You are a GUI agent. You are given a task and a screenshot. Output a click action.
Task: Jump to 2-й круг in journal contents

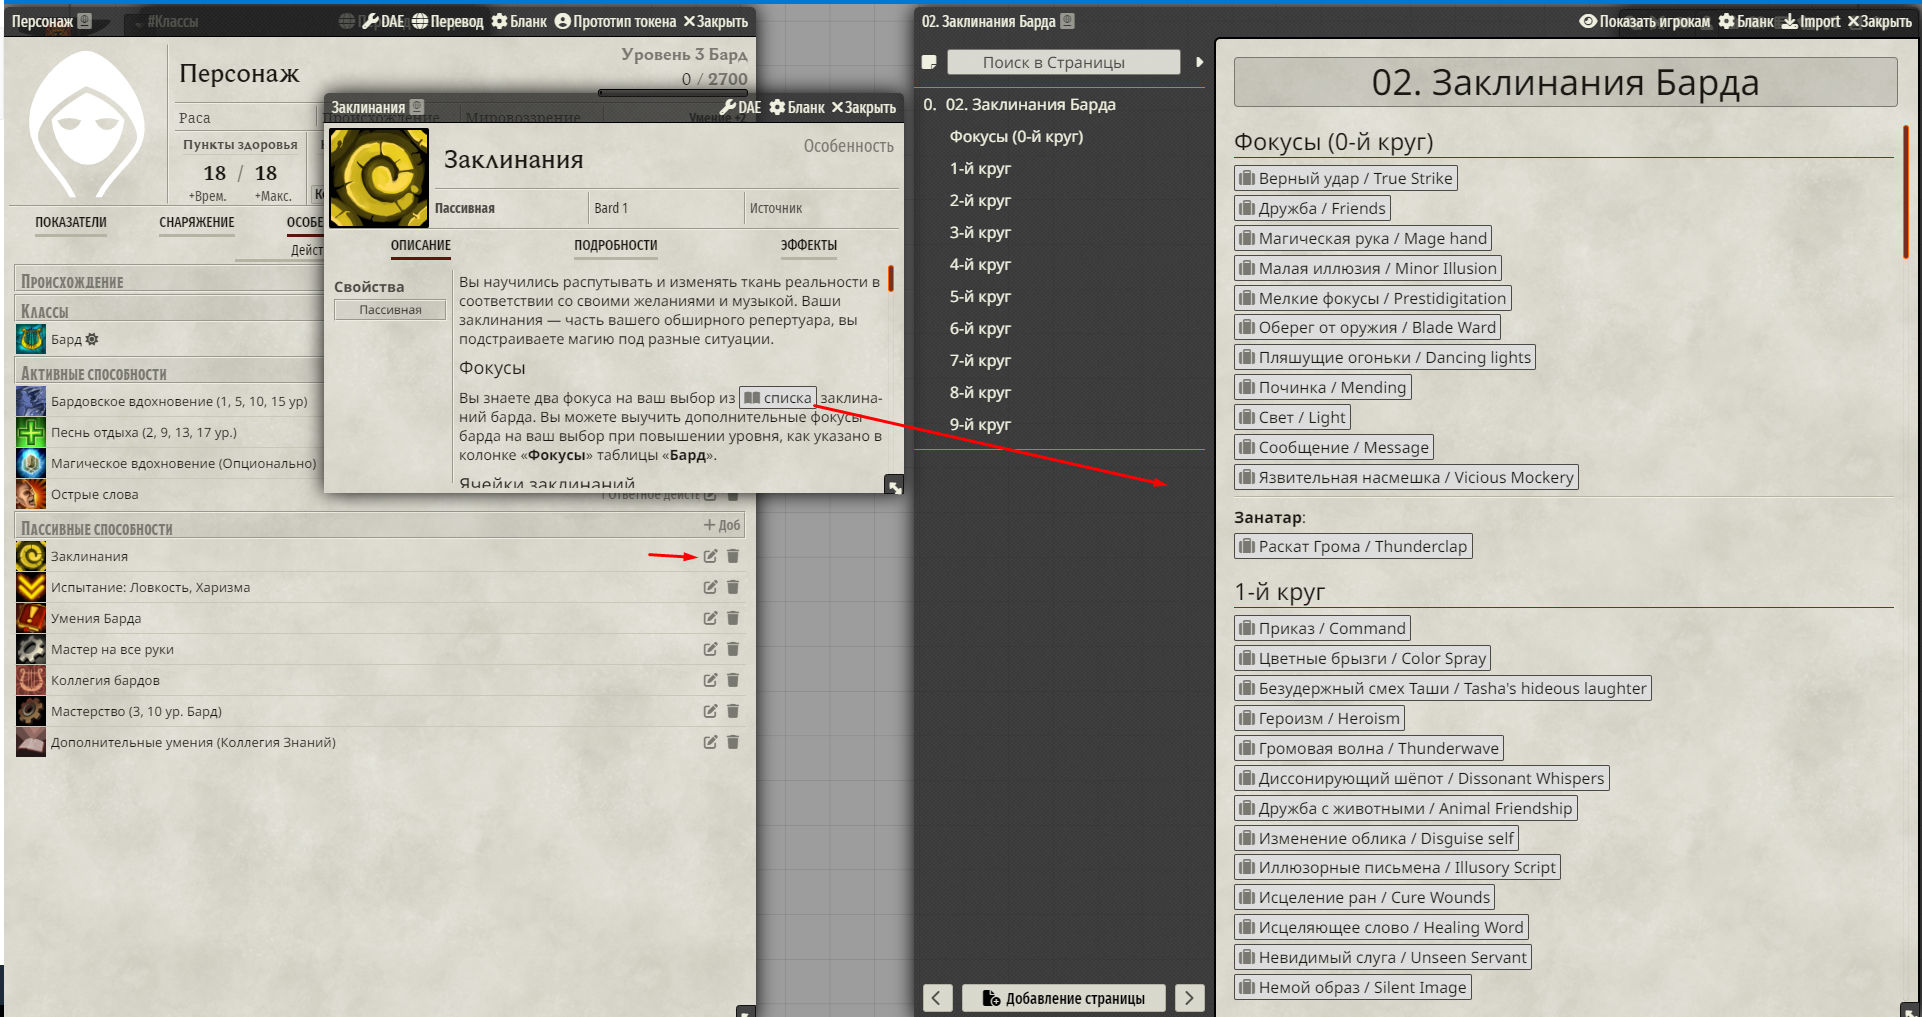tap(980, 200)
